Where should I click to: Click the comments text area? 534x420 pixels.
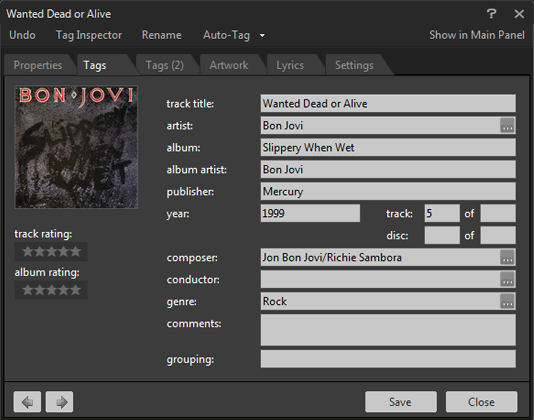pyautogui.click(x=388, y=330)
